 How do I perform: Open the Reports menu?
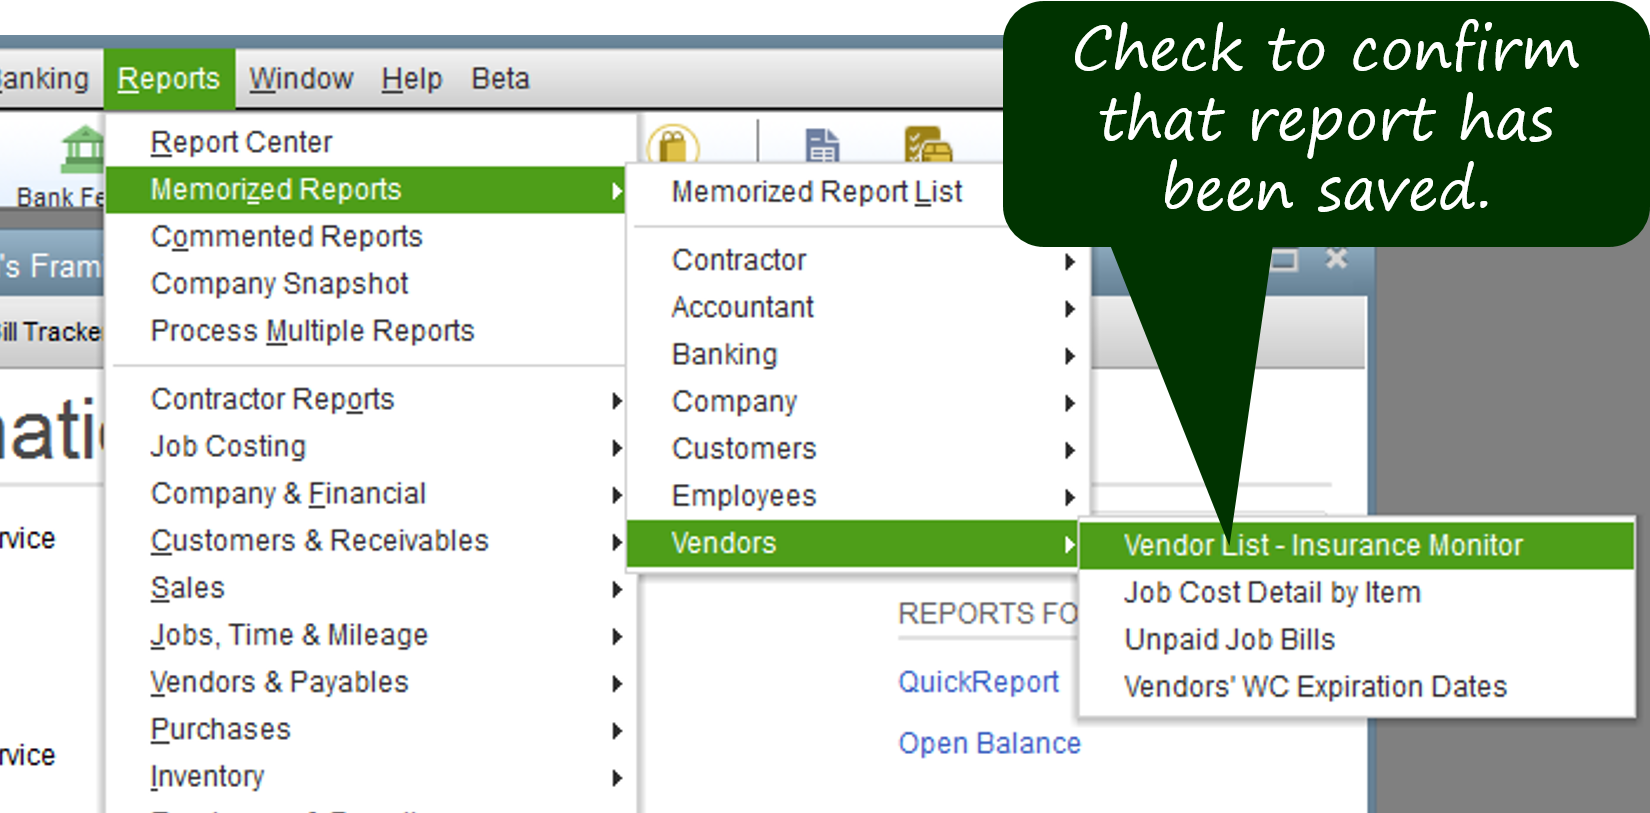(168, 79)
